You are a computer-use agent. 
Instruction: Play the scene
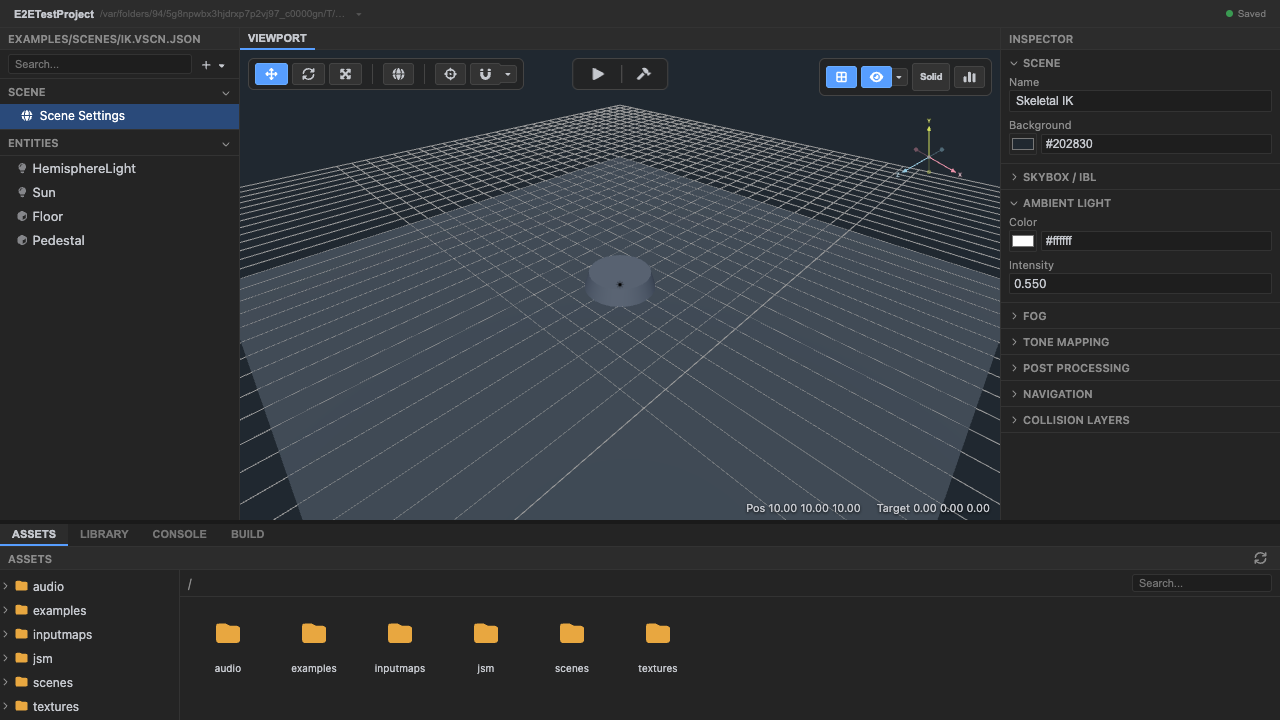tap(598, 74)
